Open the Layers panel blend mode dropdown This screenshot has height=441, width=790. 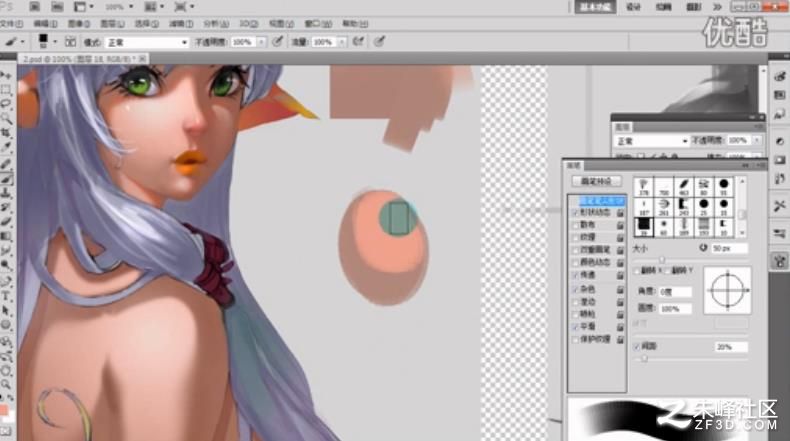(650, 141)
